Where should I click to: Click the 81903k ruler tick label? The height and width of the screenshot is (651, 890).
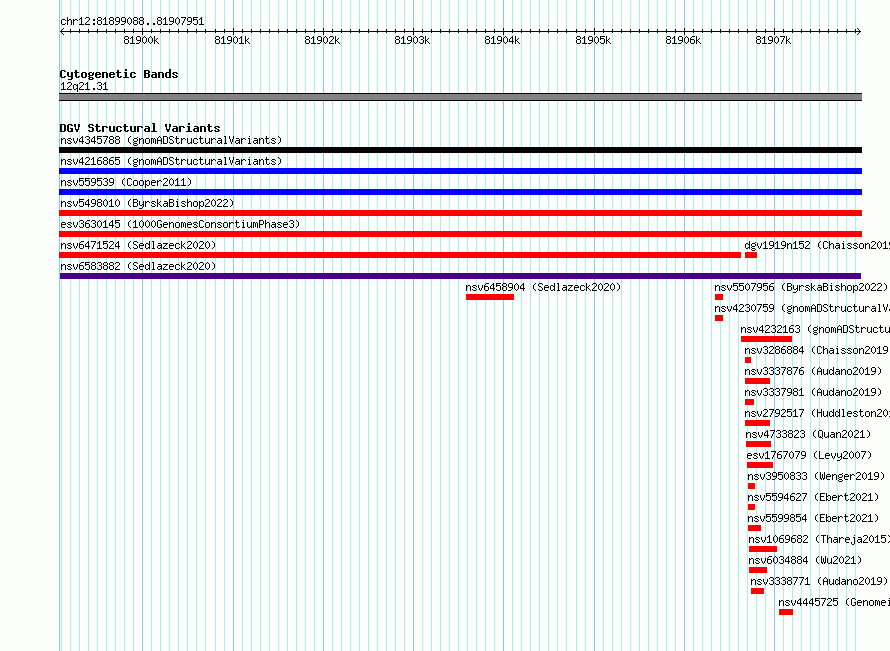pyautogui.click(x=412, y=40)
